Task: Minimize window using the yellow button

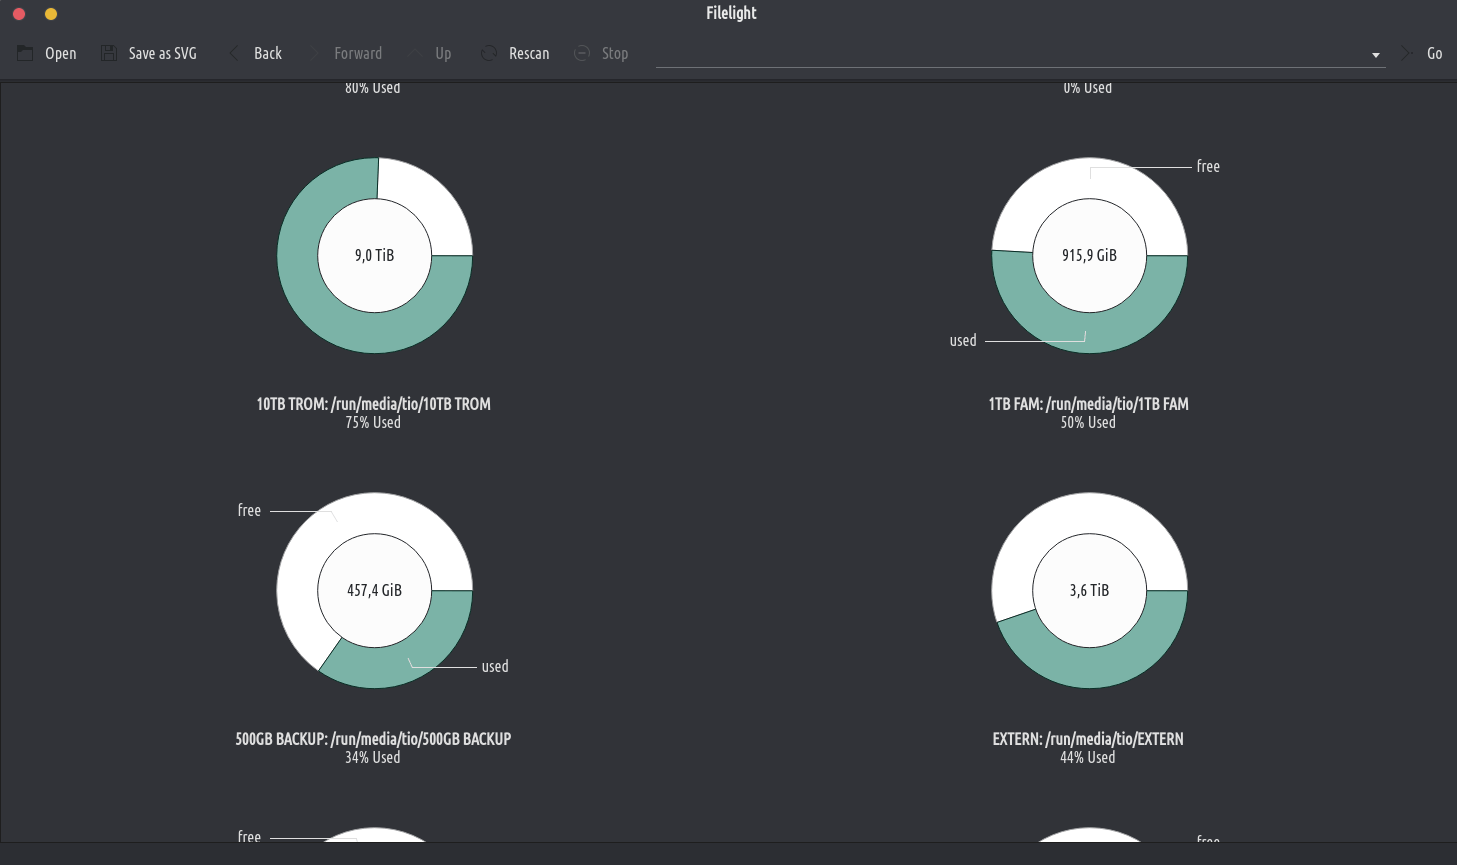Action: [51, 14]
